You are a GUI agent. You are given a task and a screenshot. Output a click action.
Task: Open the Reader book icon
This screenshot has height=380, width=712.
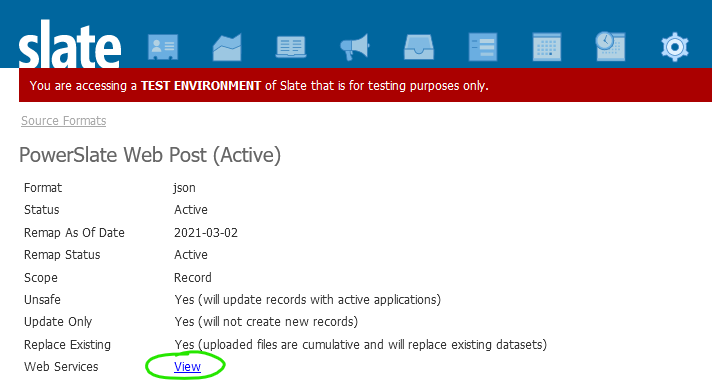[x=291, y=47]
